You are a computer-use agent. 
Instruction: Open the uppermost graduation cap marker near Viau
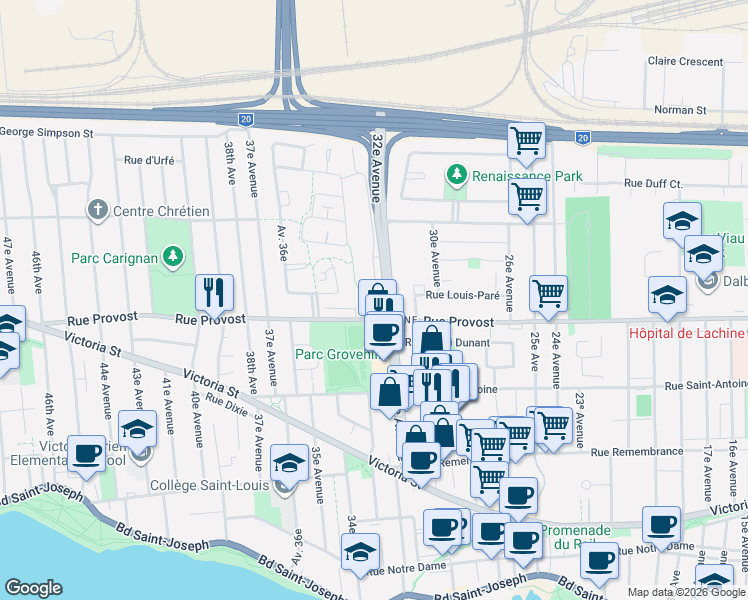point(682,222)
